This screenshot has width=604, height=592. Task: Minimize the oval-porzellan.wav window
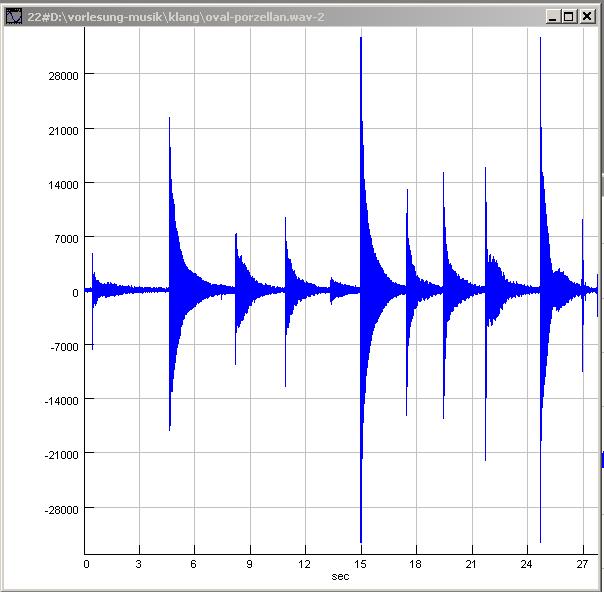553,16
